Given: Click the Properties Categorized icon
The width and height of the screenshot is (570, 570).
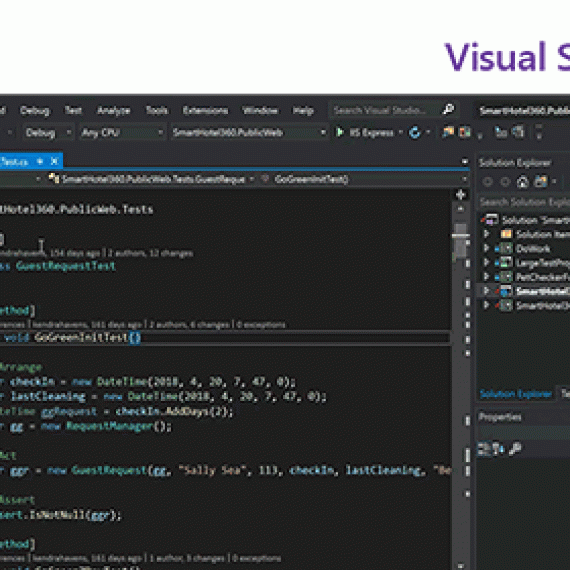Looking at the screenshot, I should tap(484, 449).
